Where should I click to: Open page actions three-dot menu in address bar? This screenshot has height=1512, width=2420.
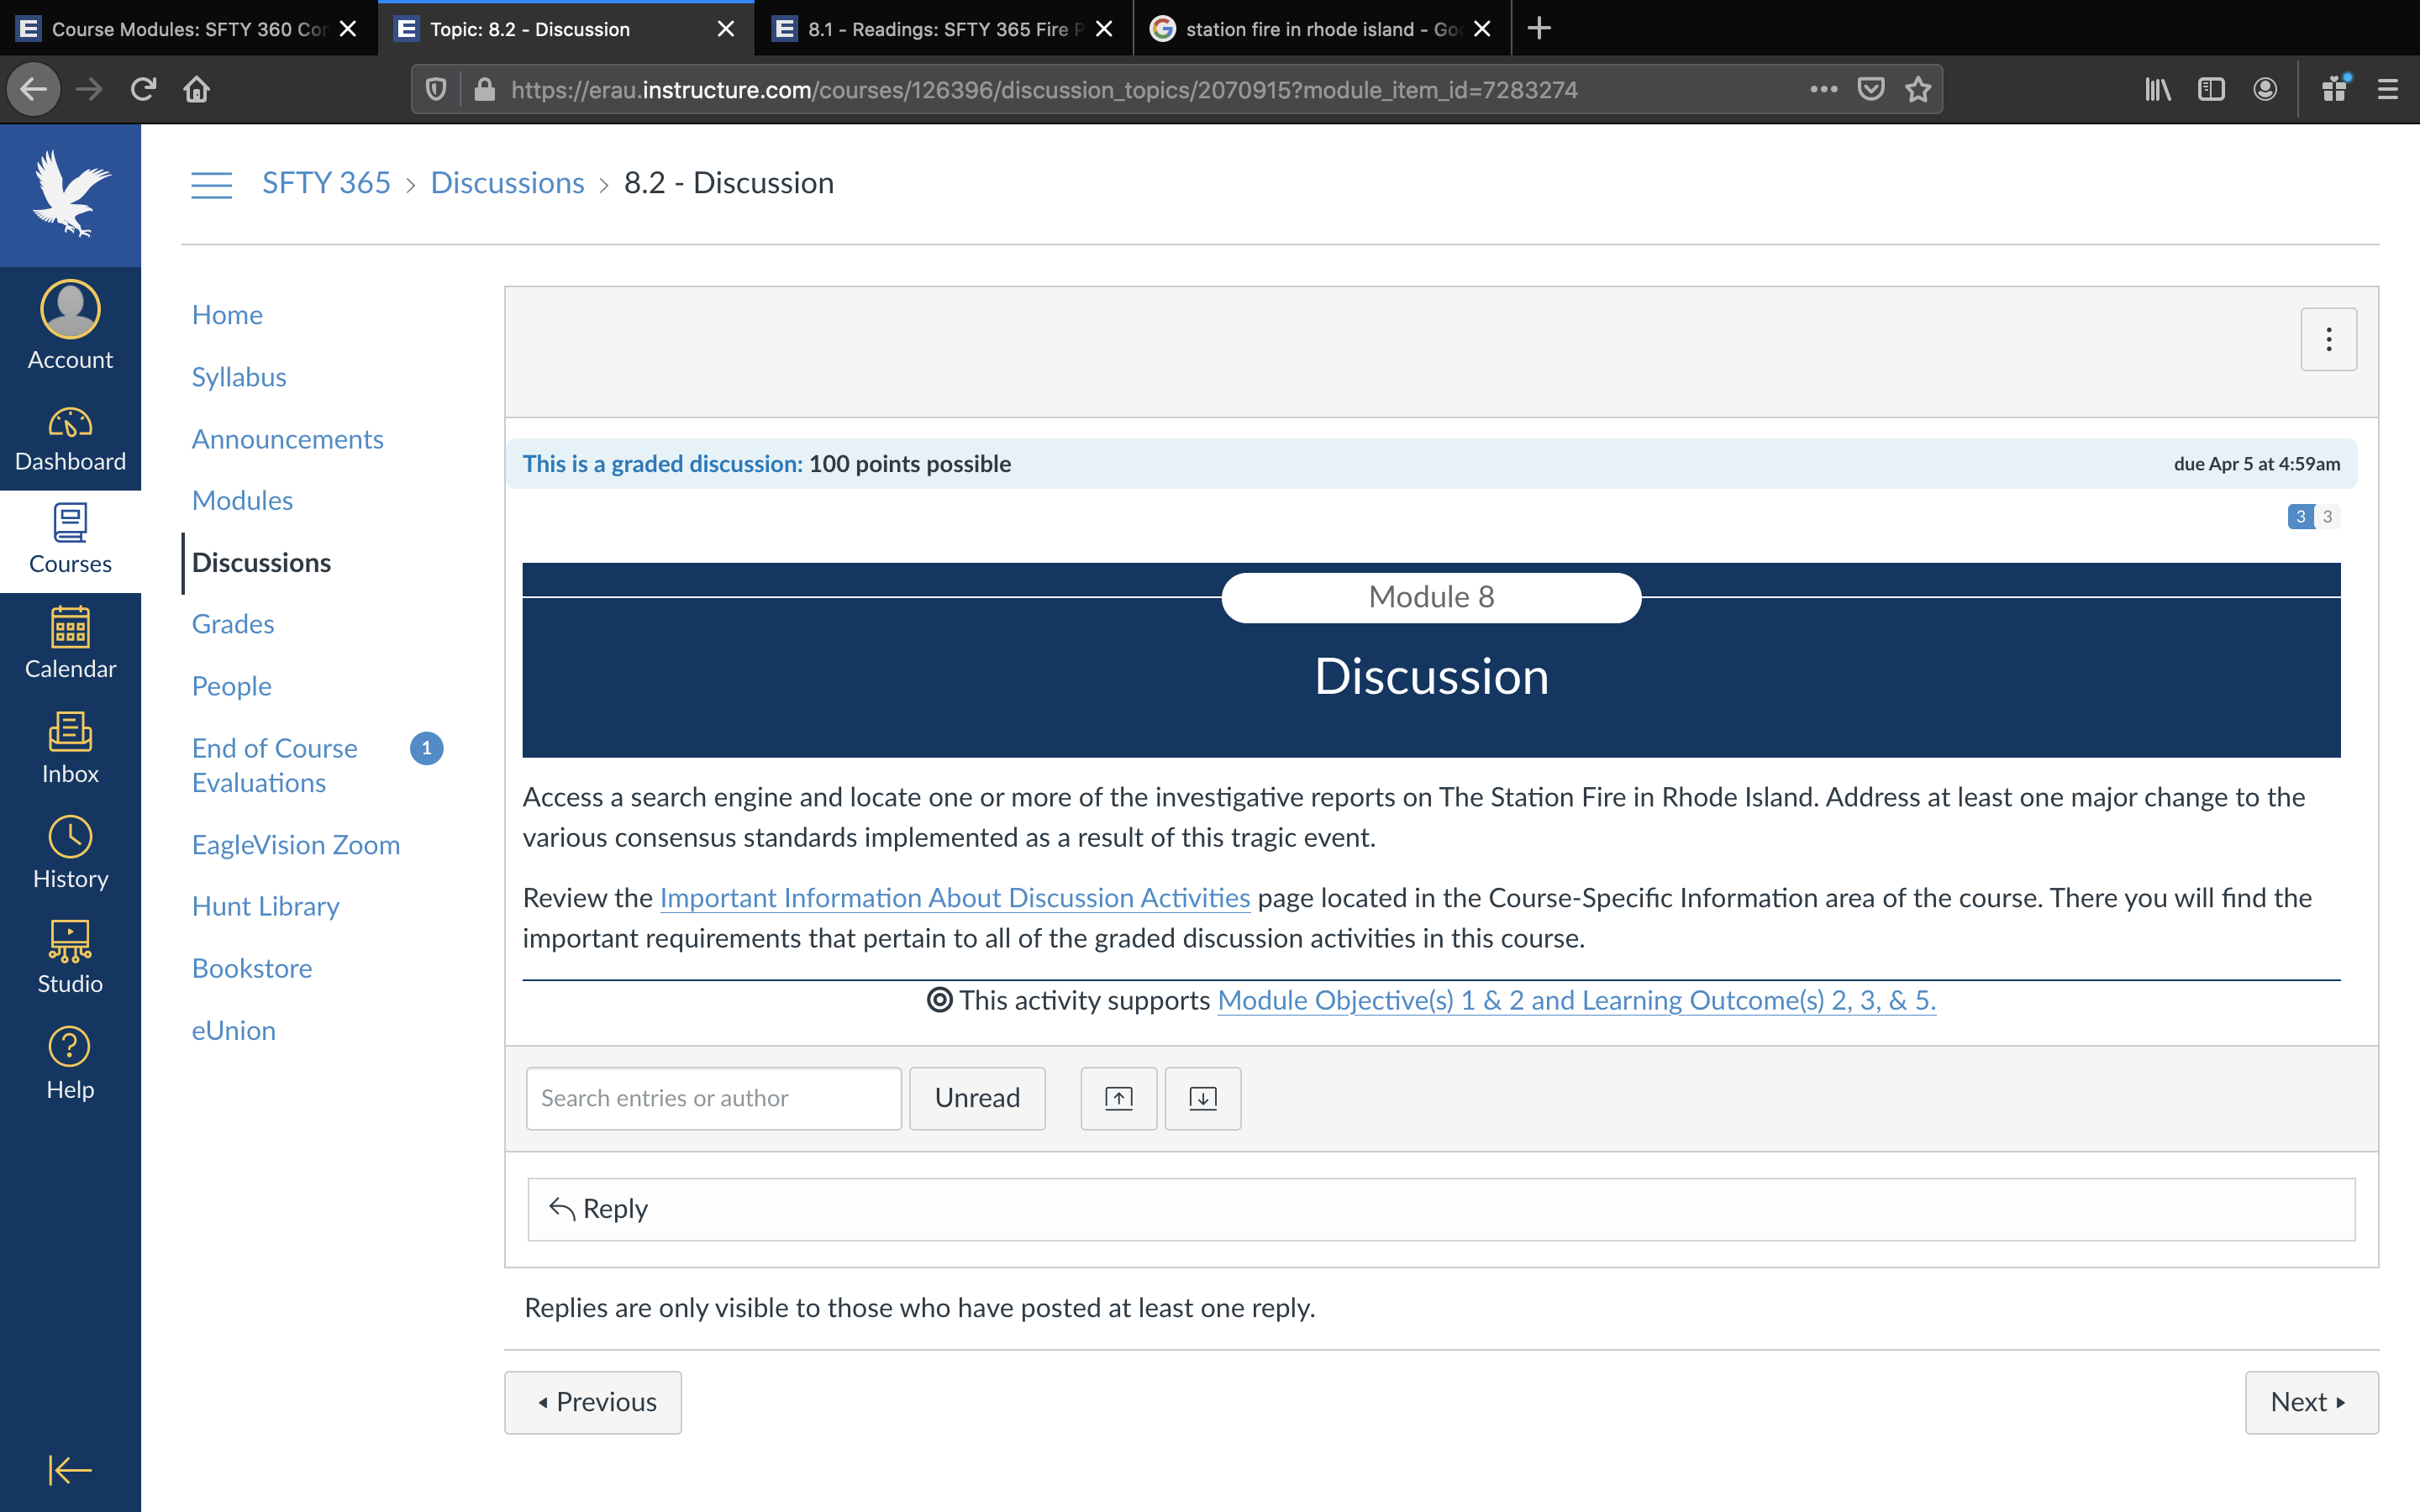1824,89
